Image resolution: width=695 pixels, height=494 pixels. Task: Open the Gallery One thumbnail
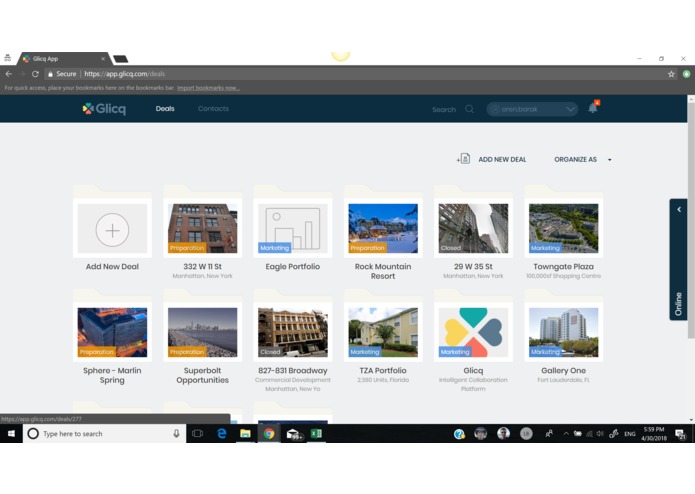click(x=563, y=332)
